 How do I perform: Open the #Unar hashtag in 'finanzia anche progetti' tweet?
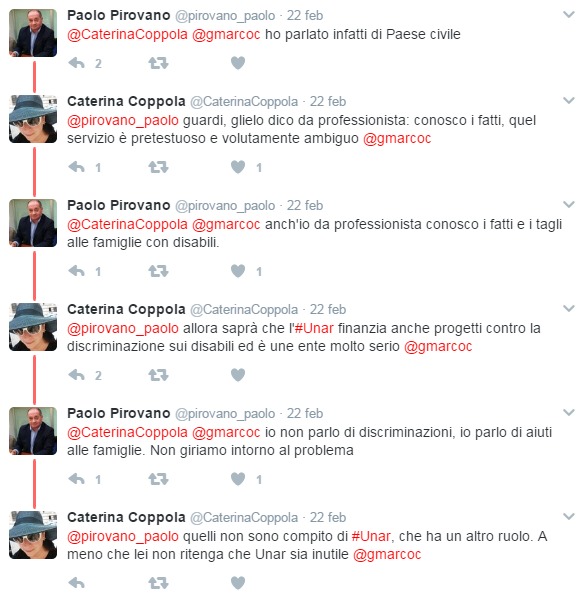(314, 328)
